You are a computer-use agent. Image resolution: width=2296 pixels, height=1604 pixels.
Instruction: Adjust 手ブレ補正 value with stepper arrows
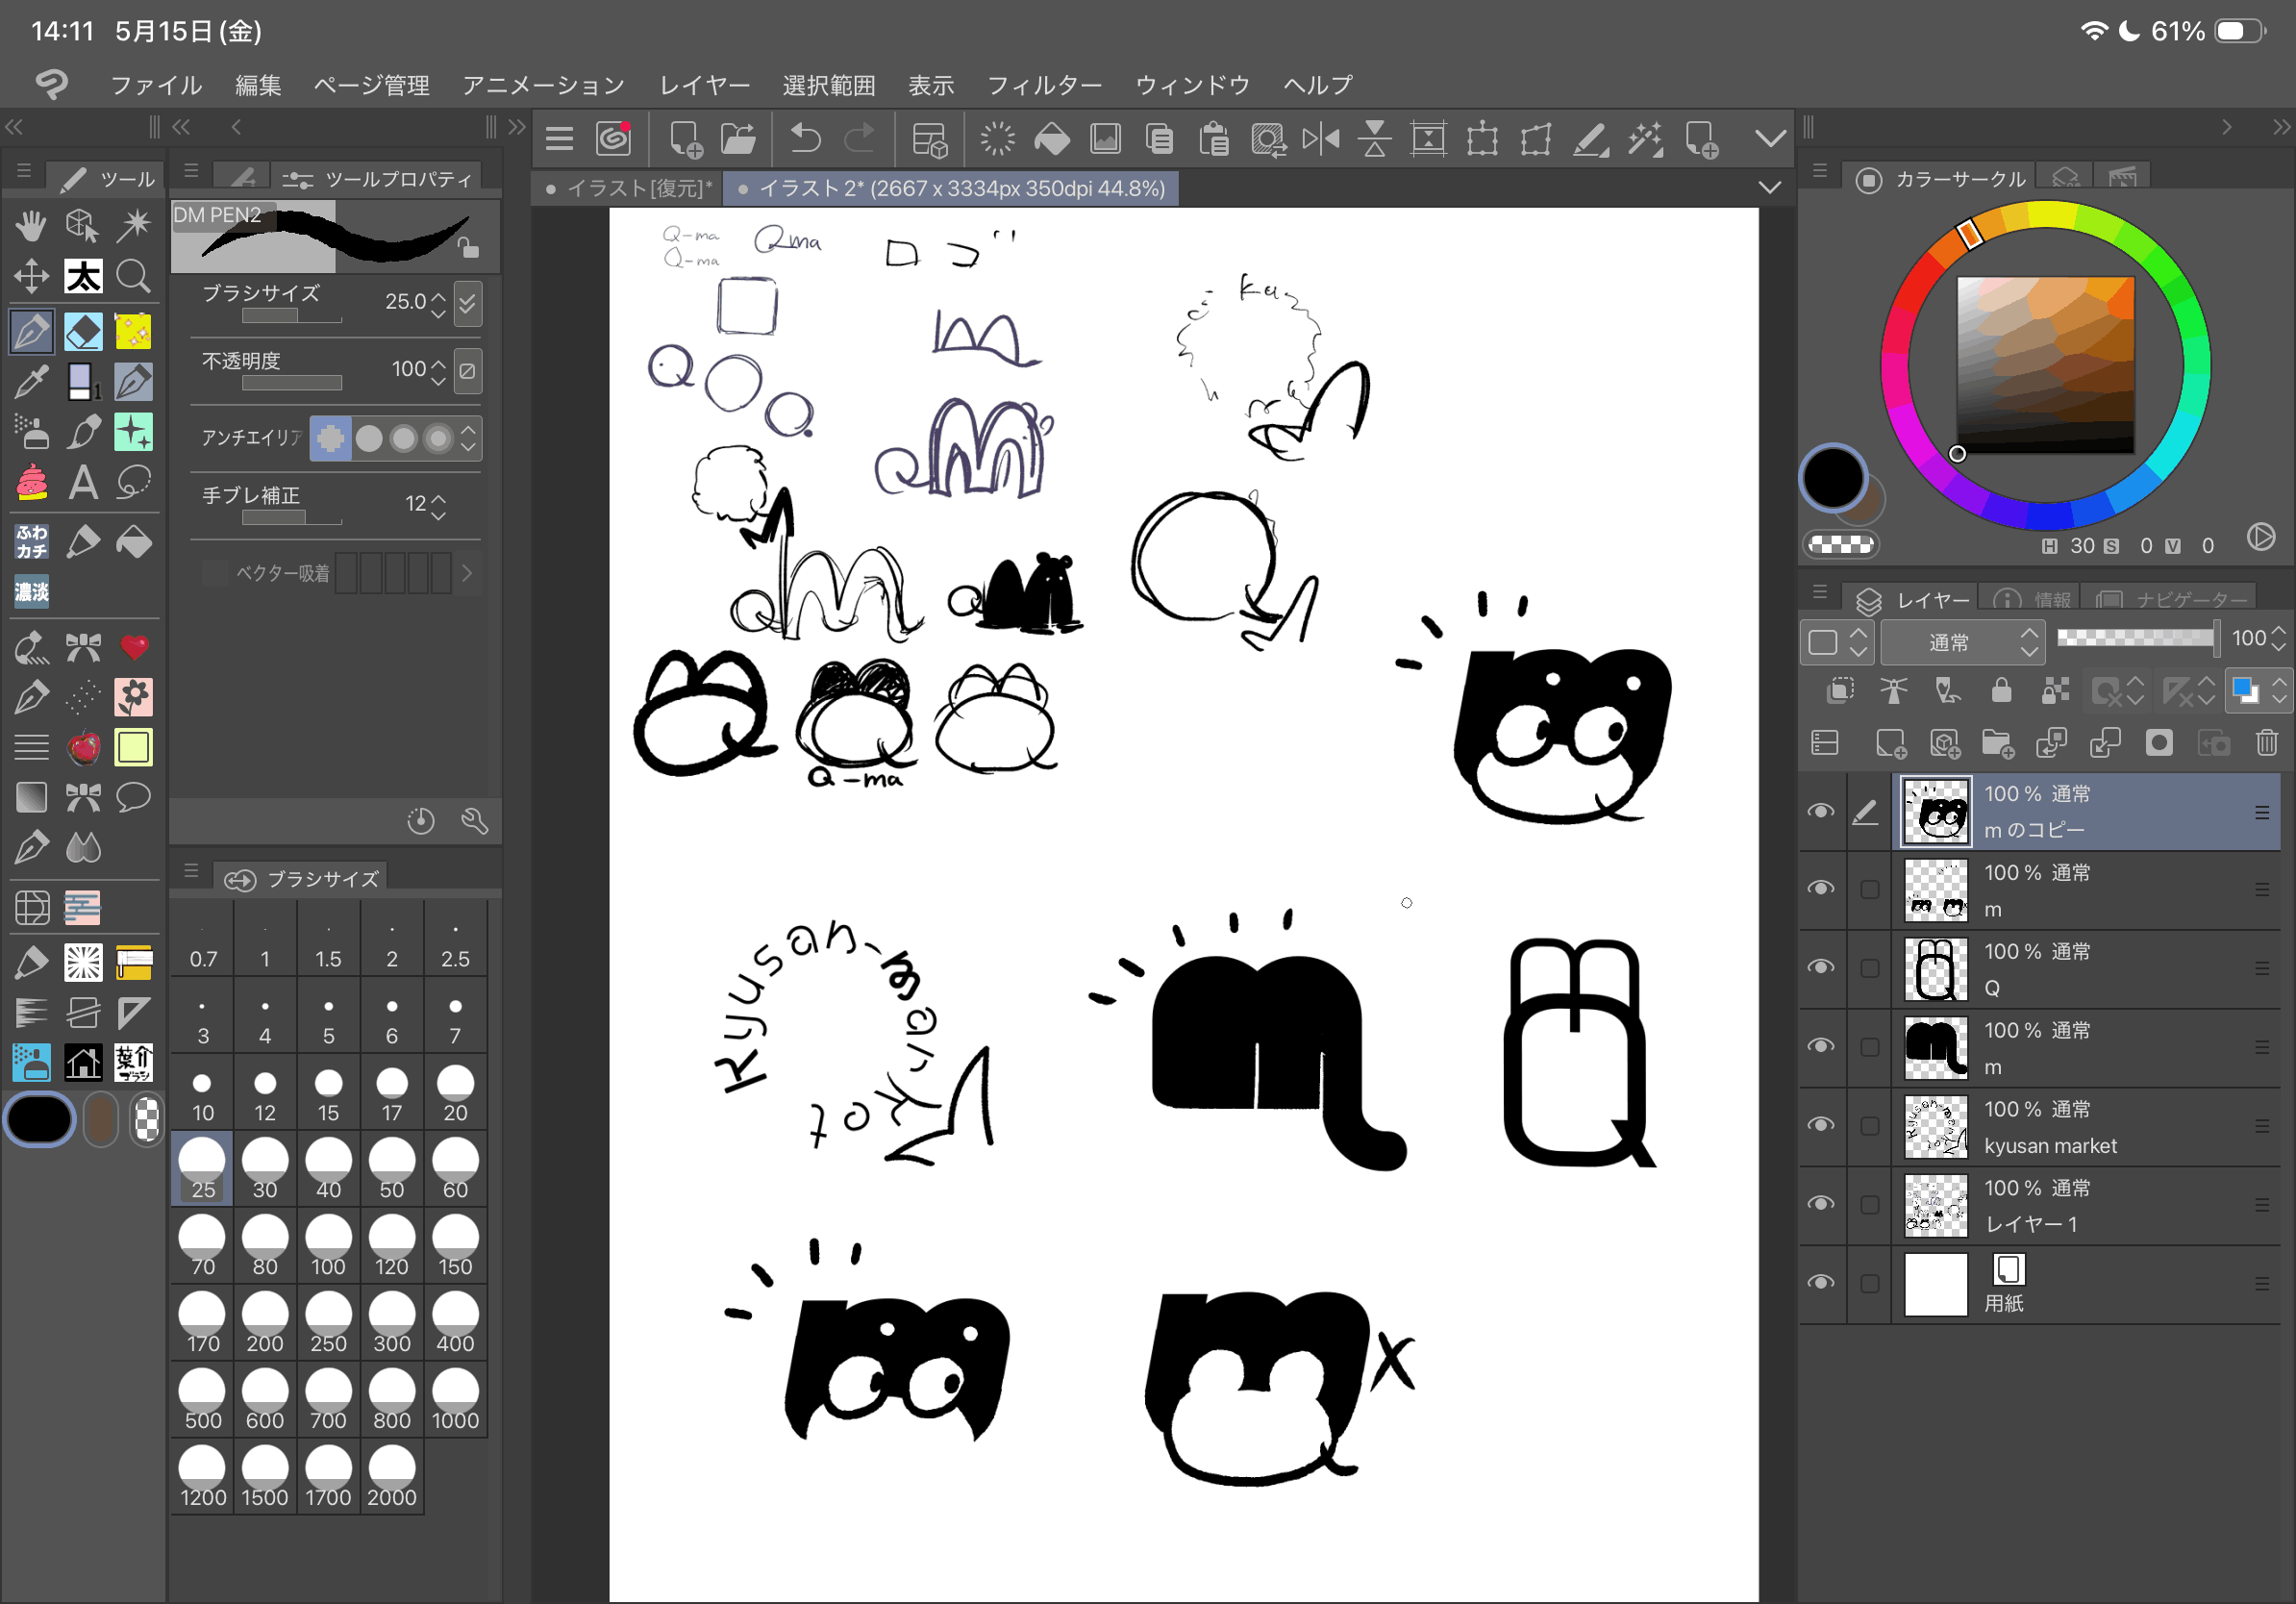pos(438,505)
